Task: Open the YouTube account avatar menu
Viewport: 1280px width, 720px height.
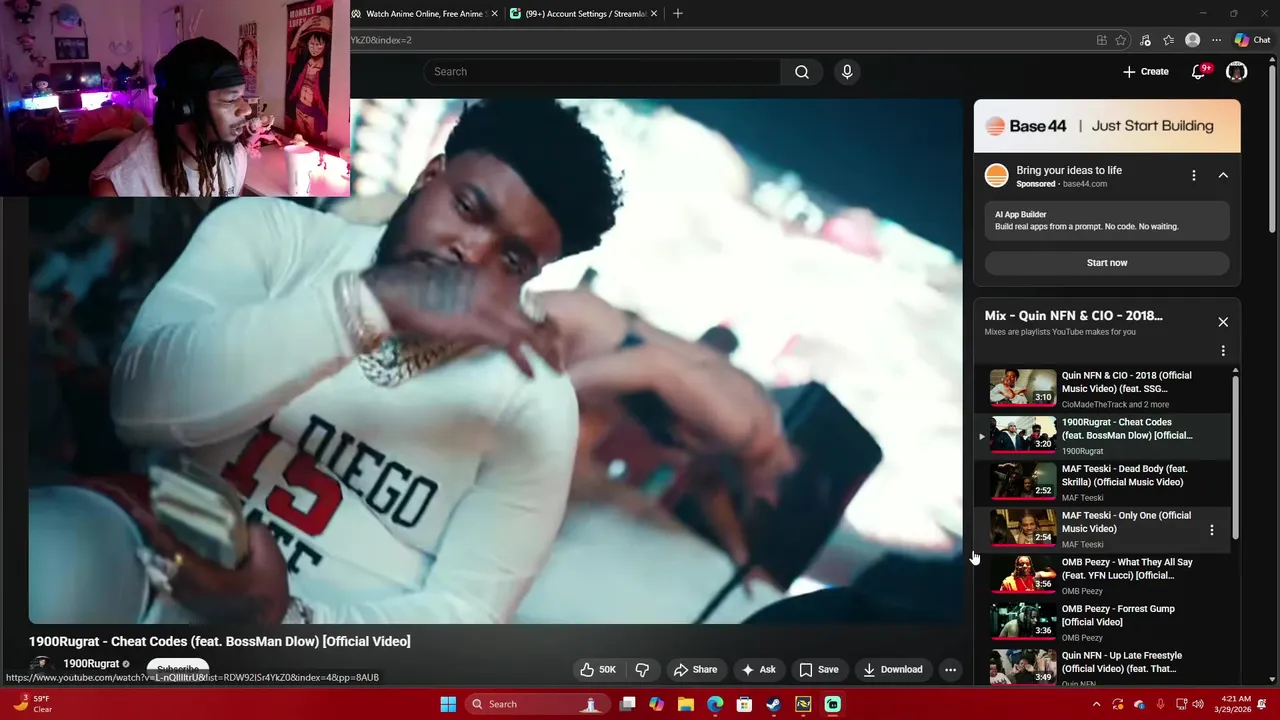Action: pyautogui.click(x=1237, y=72)
